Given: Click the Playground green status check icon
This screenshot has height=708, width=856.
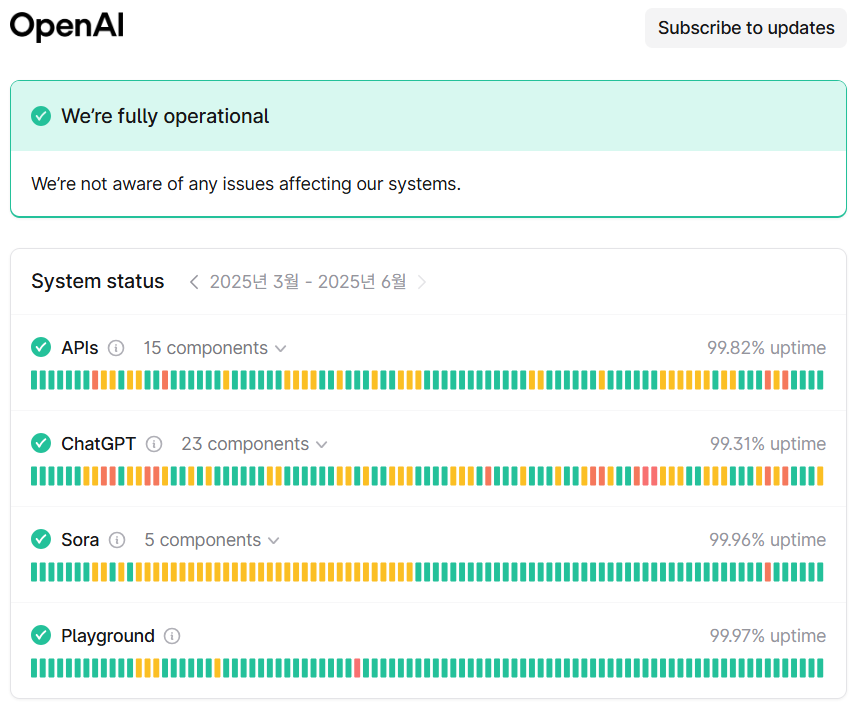Looking at the screenshot, I should tap(41, 635).
